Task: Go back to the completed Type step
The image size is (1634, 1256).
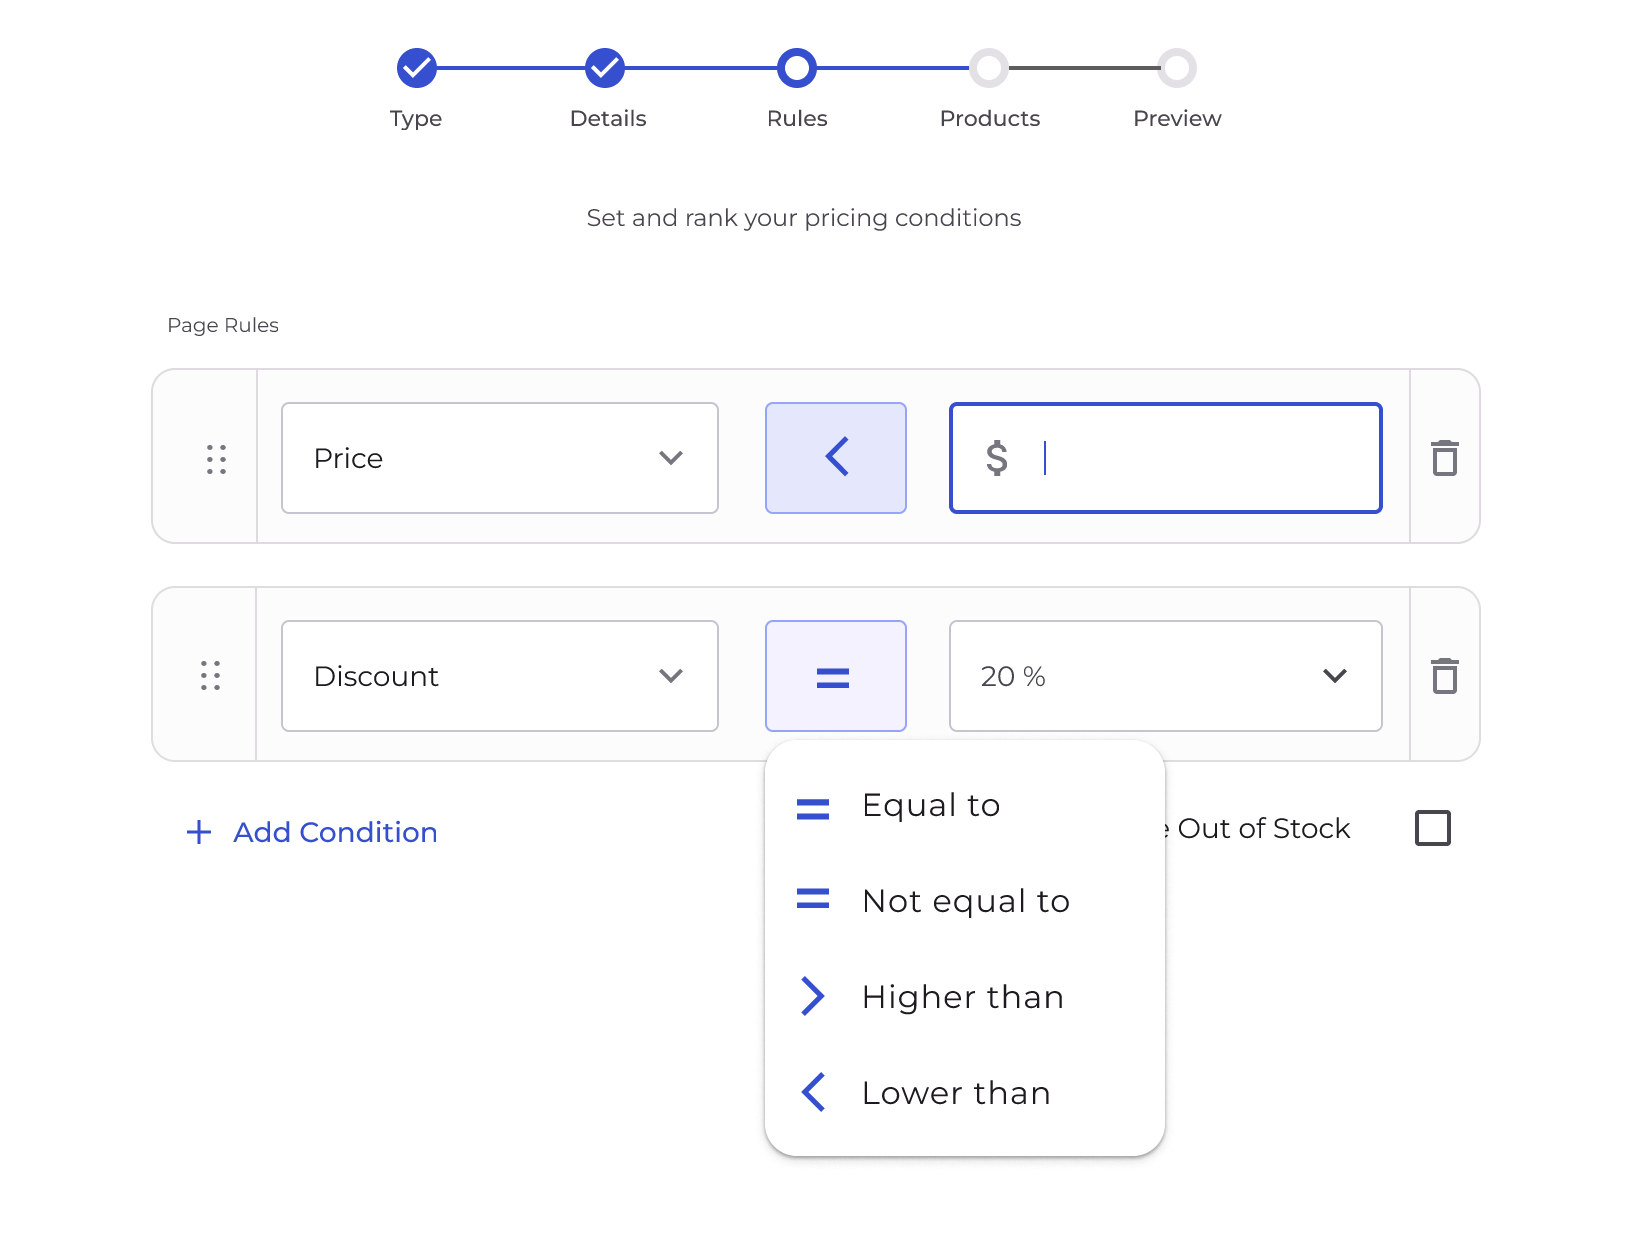Action: [416, 68]
